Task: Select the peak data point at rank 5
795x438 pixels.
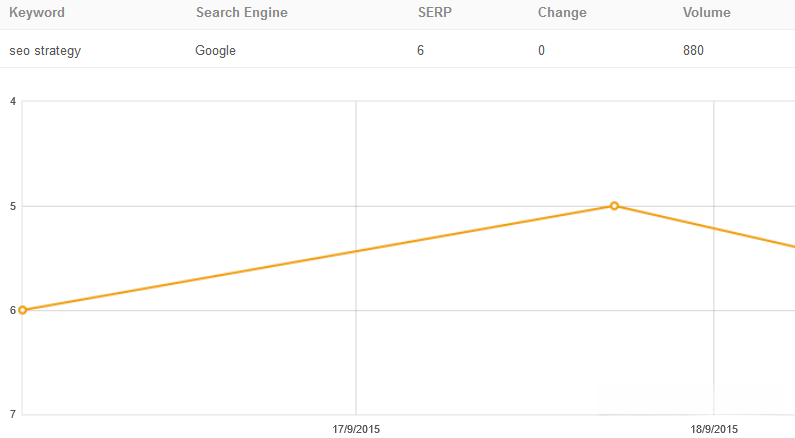Action: coord(614,206)
